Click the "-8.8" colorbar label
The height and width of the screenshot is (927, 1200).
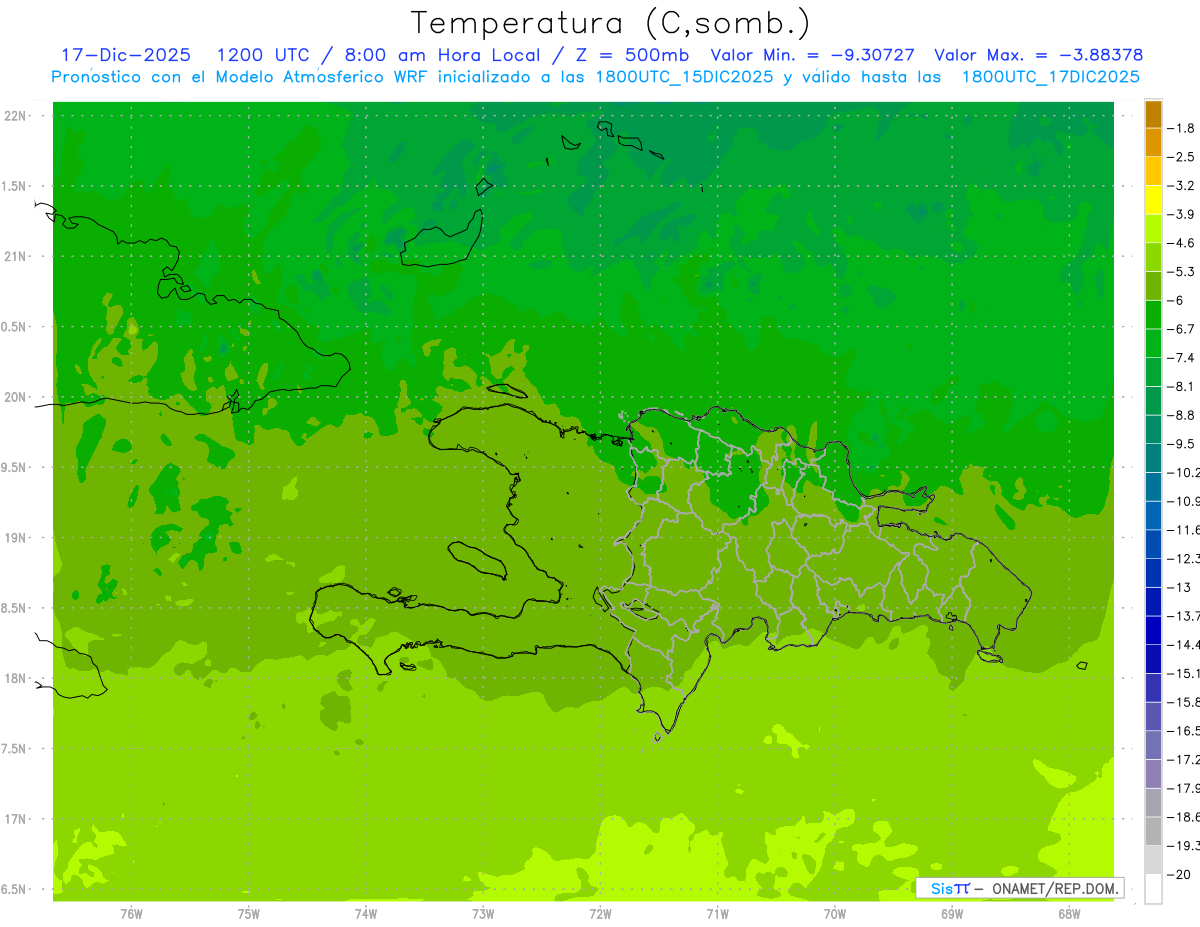[1182, 415]
